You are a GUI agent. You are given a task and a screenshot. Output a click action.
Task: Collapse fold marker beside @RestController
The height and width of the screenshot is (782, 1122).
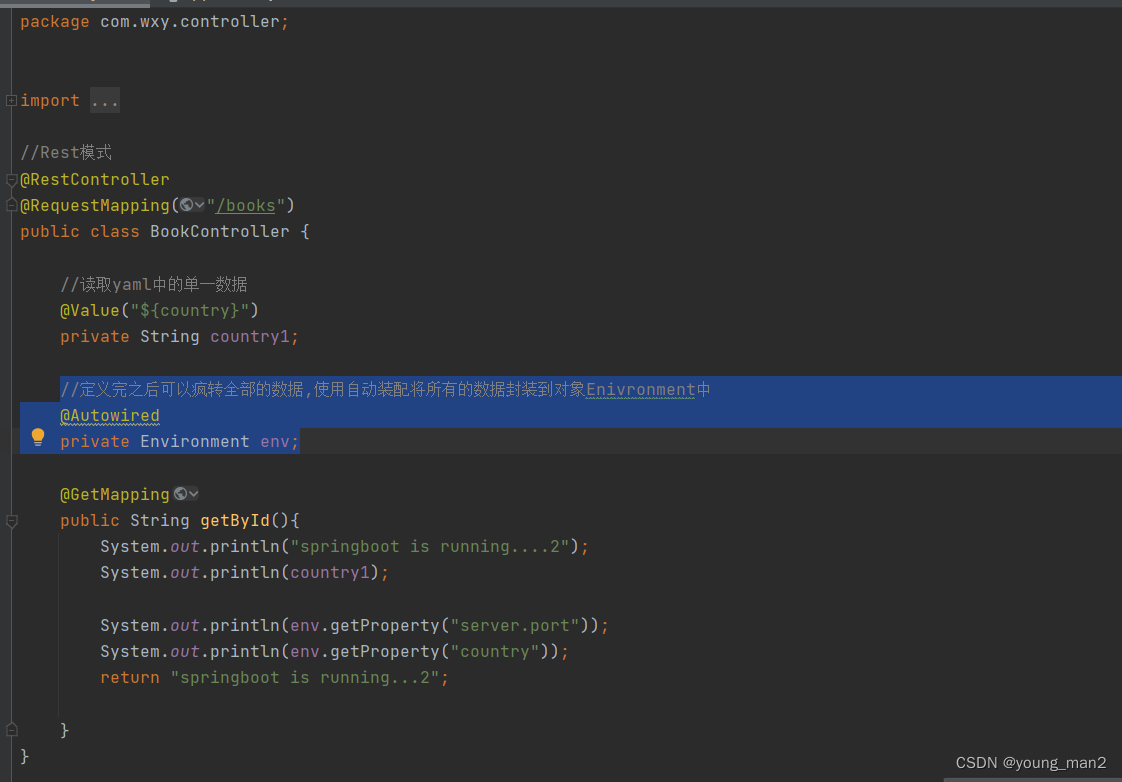pos(11,180)
